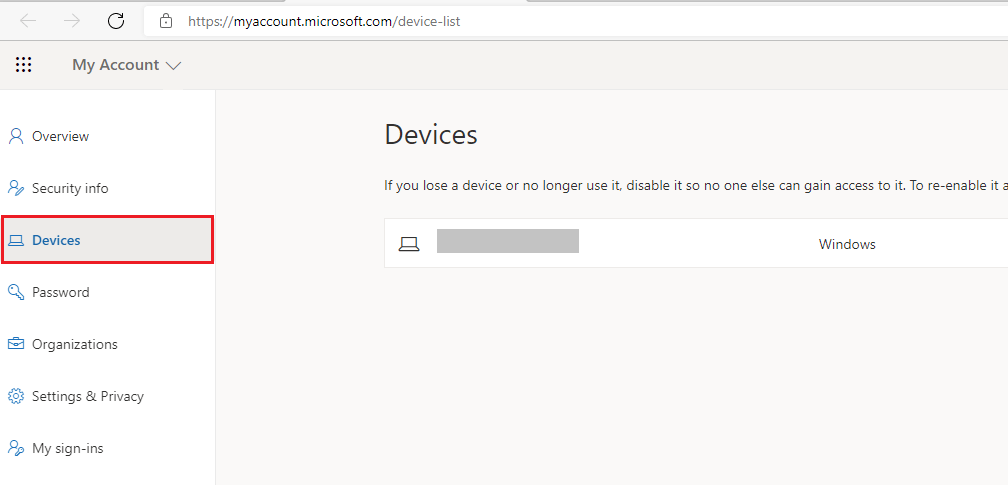Click the key icon beside Password
The width and height of the screenshot is (1008, 485).
point(15,292)
